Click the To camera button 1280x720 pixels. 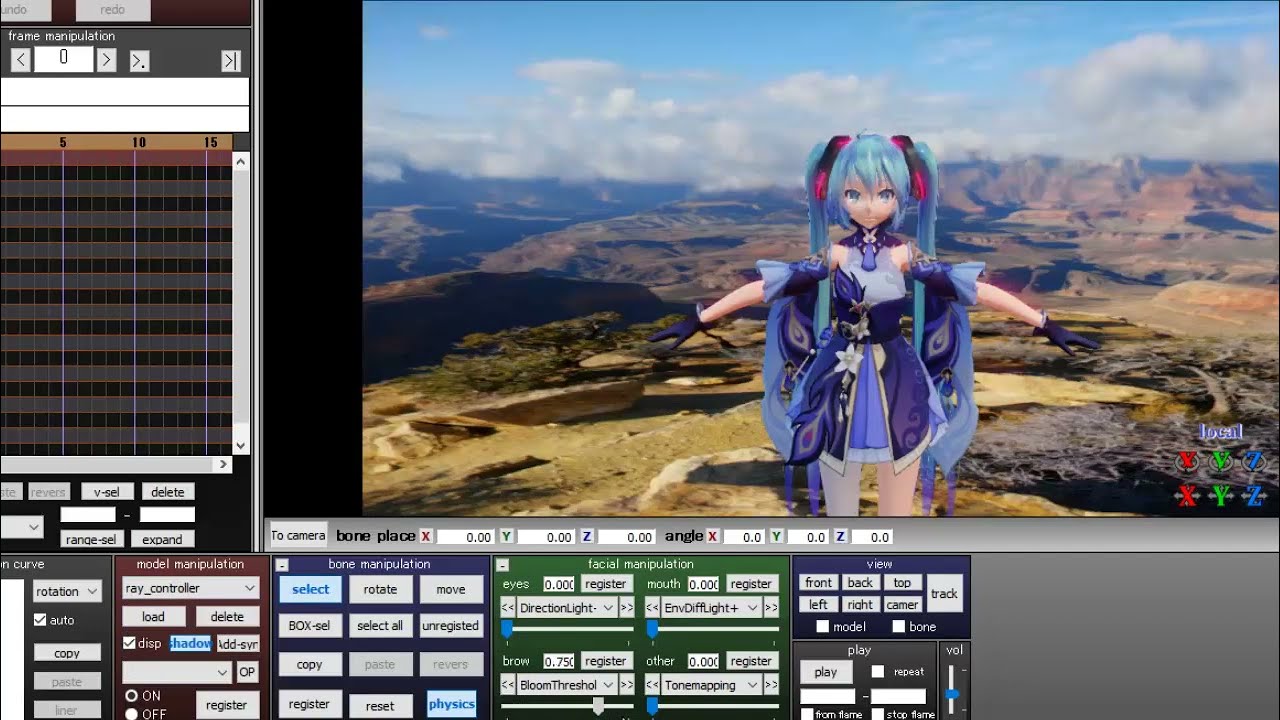pyautogui.click(x=298, y=535)
